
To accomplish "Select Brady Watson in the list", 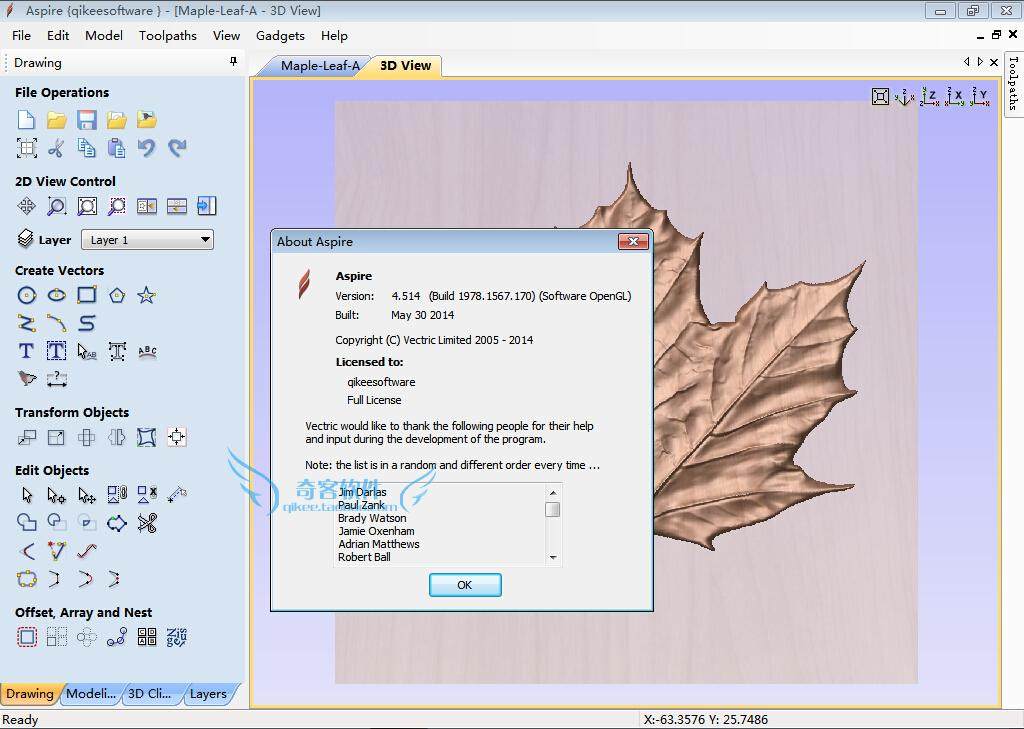I will click(x=372, y=518).
